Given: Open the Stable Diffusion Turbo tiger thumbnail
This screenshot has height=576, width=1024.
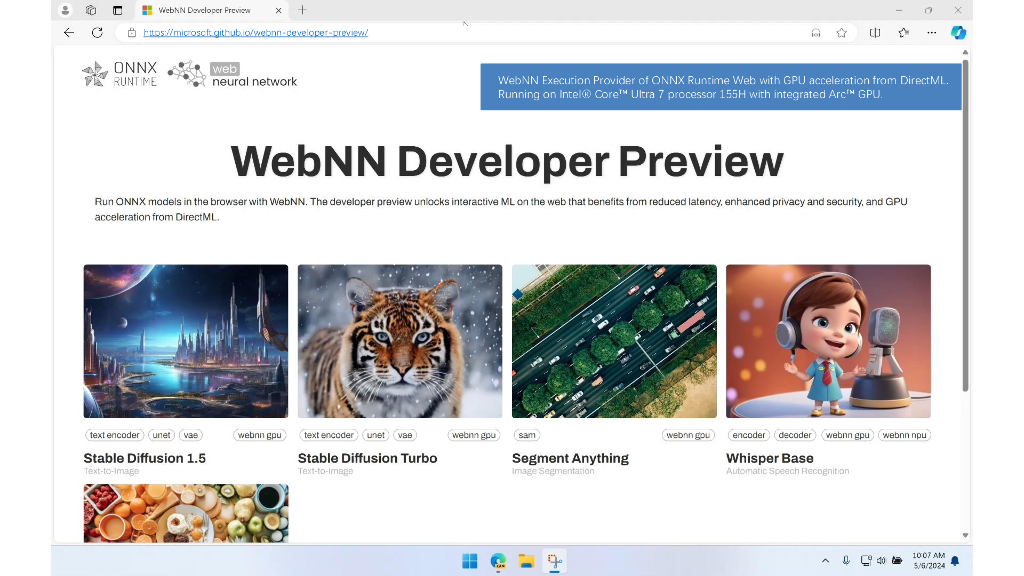Looking at the screenshot, I should (x=400, y=341).
